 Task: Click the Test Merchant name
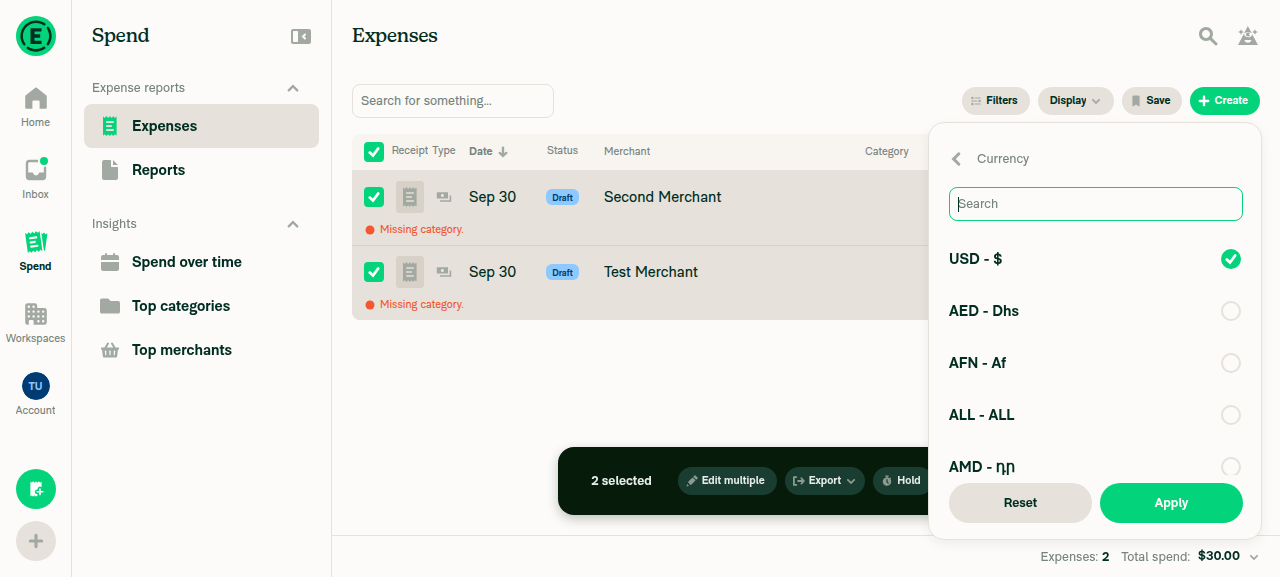[651, 272]
